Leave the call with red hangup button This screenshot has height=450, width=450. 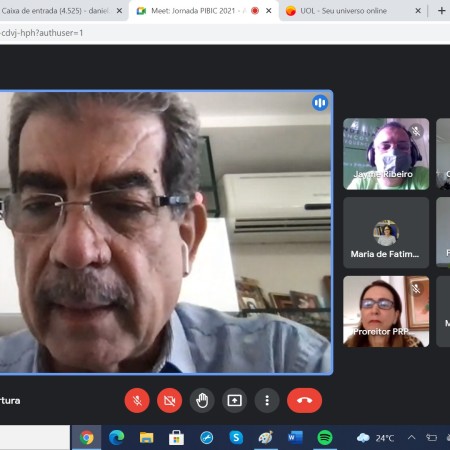(304, 400)
